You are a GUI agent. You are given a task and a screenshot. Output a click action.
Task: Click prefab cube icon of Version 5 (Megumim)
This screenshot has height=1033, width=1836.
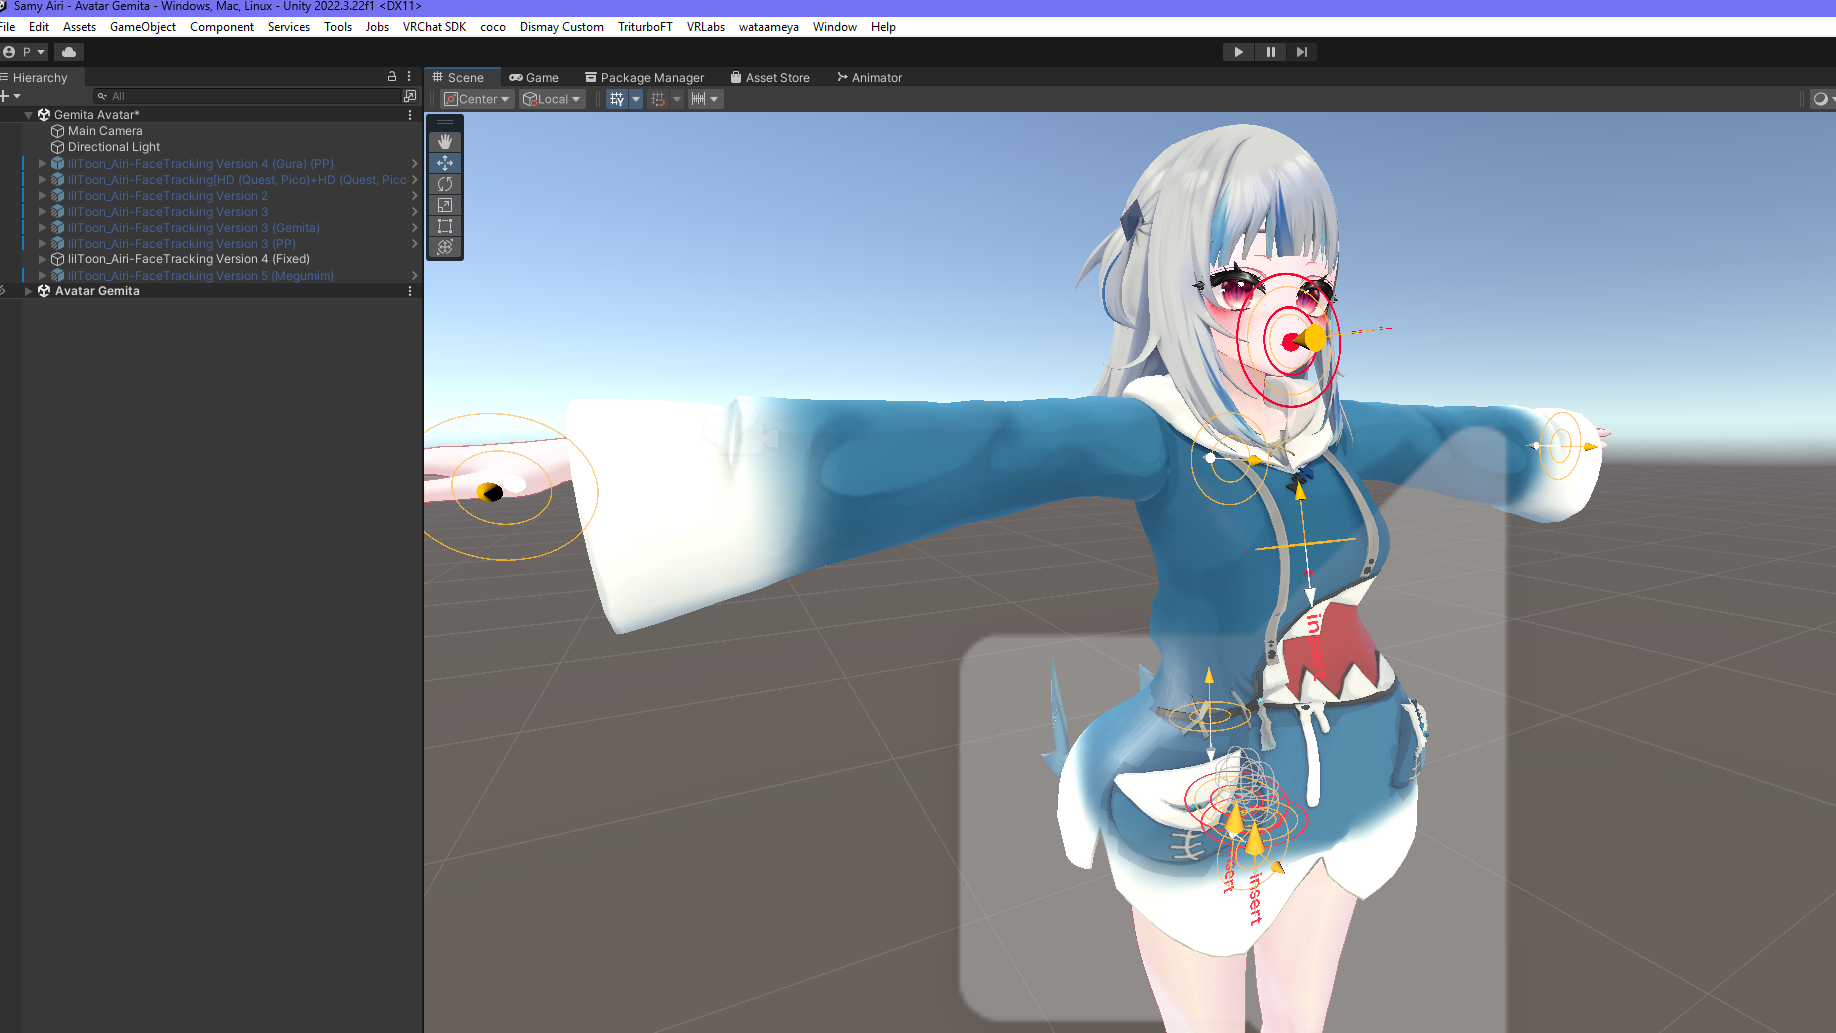(x=58, y=275)
